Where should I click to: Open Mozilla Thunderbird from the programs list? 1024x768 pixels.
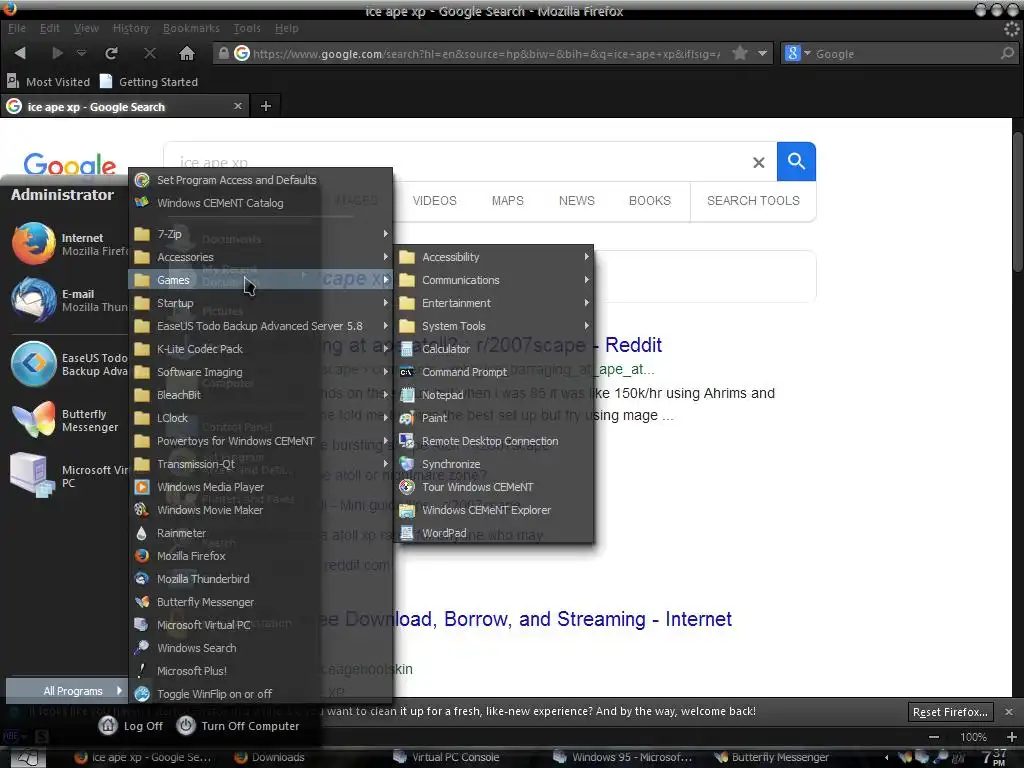point(261,579)
